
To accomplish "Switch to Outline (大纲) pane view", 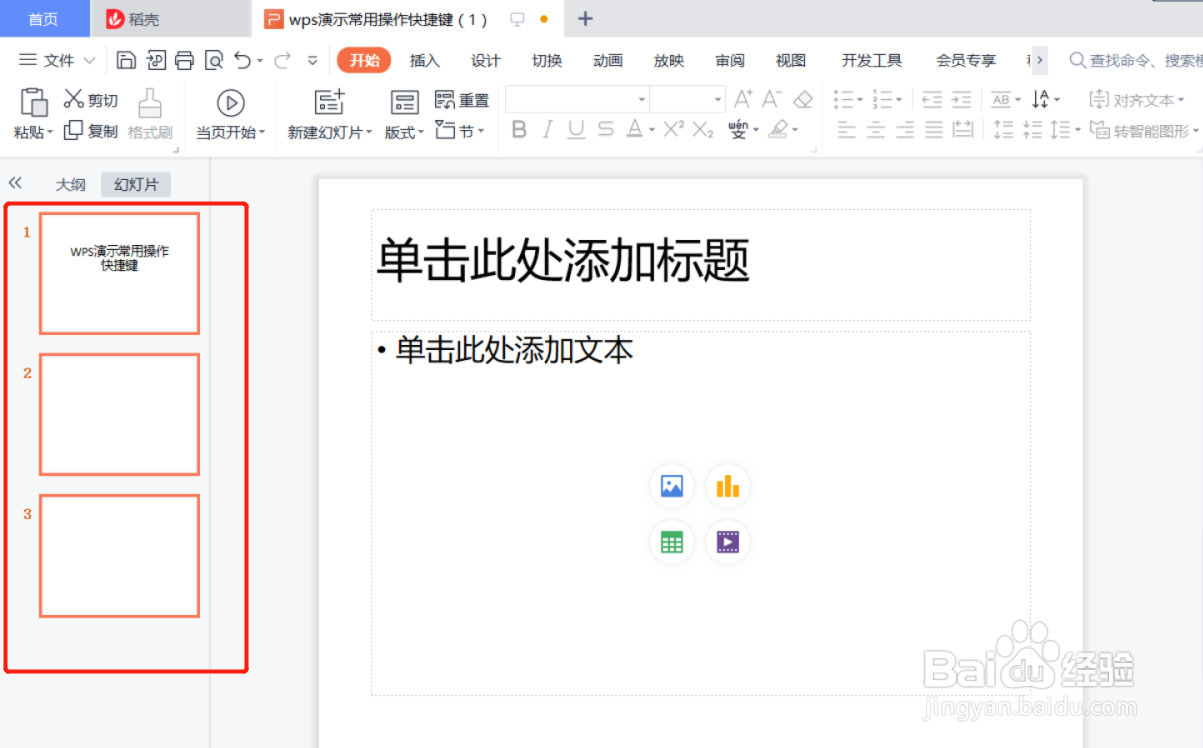I will tap(71, 185).
